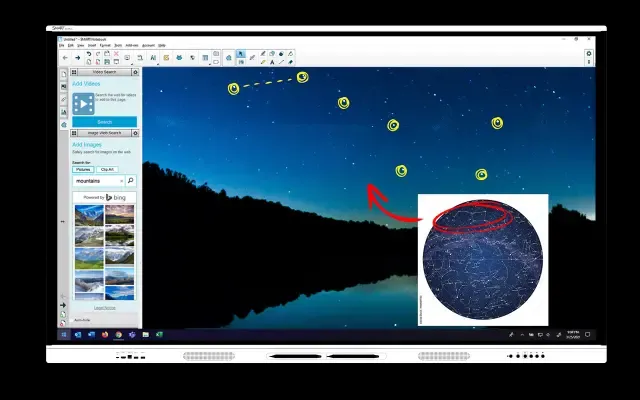Click the Windows Start button on taskbar
640x400 pixels.
[x=64, y=334]
